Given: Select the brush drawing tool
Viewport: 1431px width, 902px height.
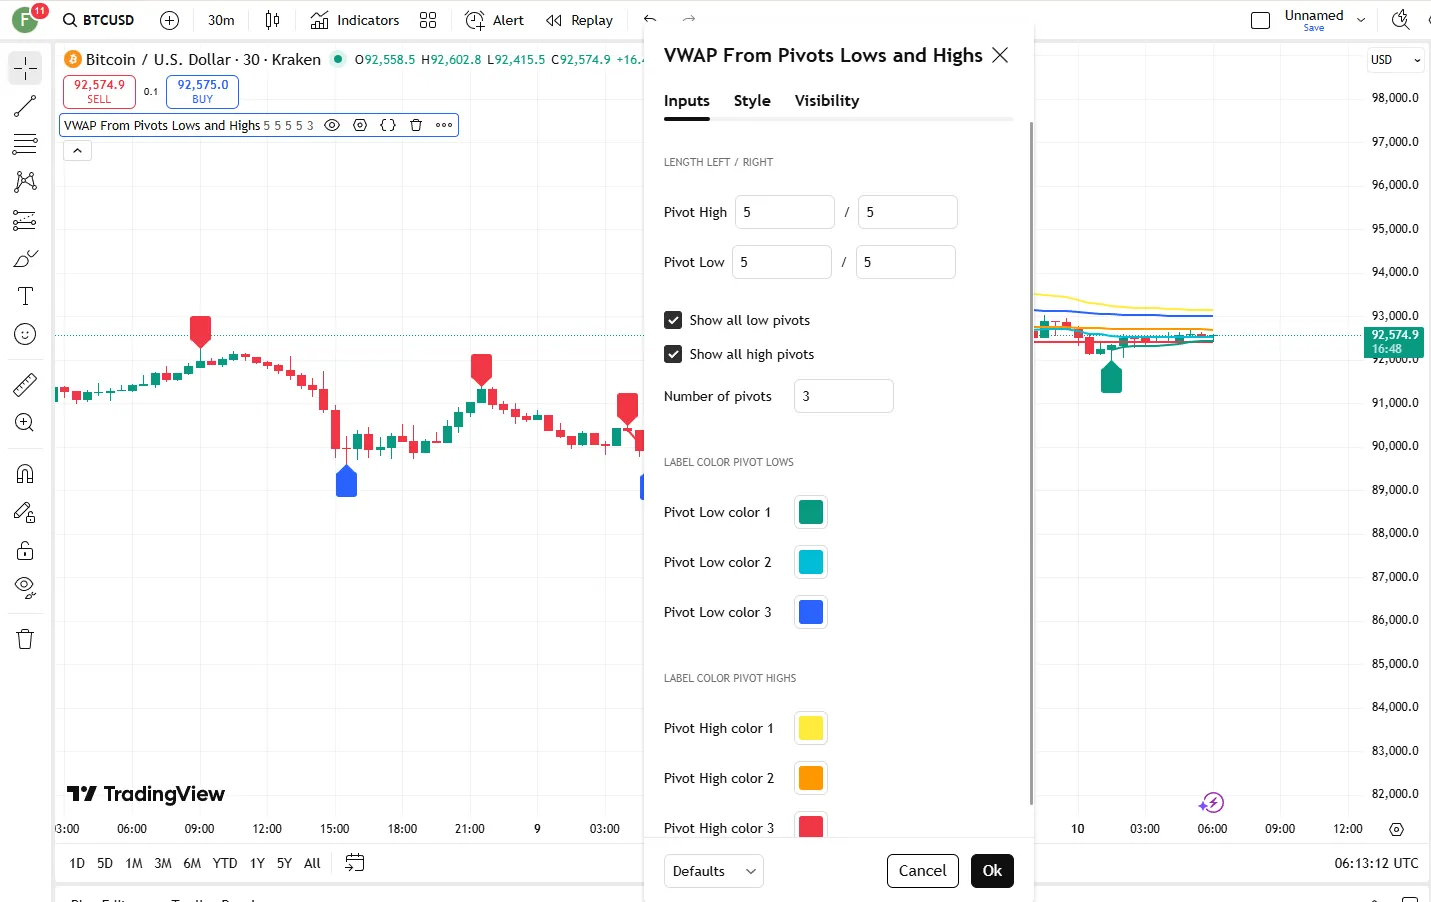Looking at the screenshot, I should [25, 258].
